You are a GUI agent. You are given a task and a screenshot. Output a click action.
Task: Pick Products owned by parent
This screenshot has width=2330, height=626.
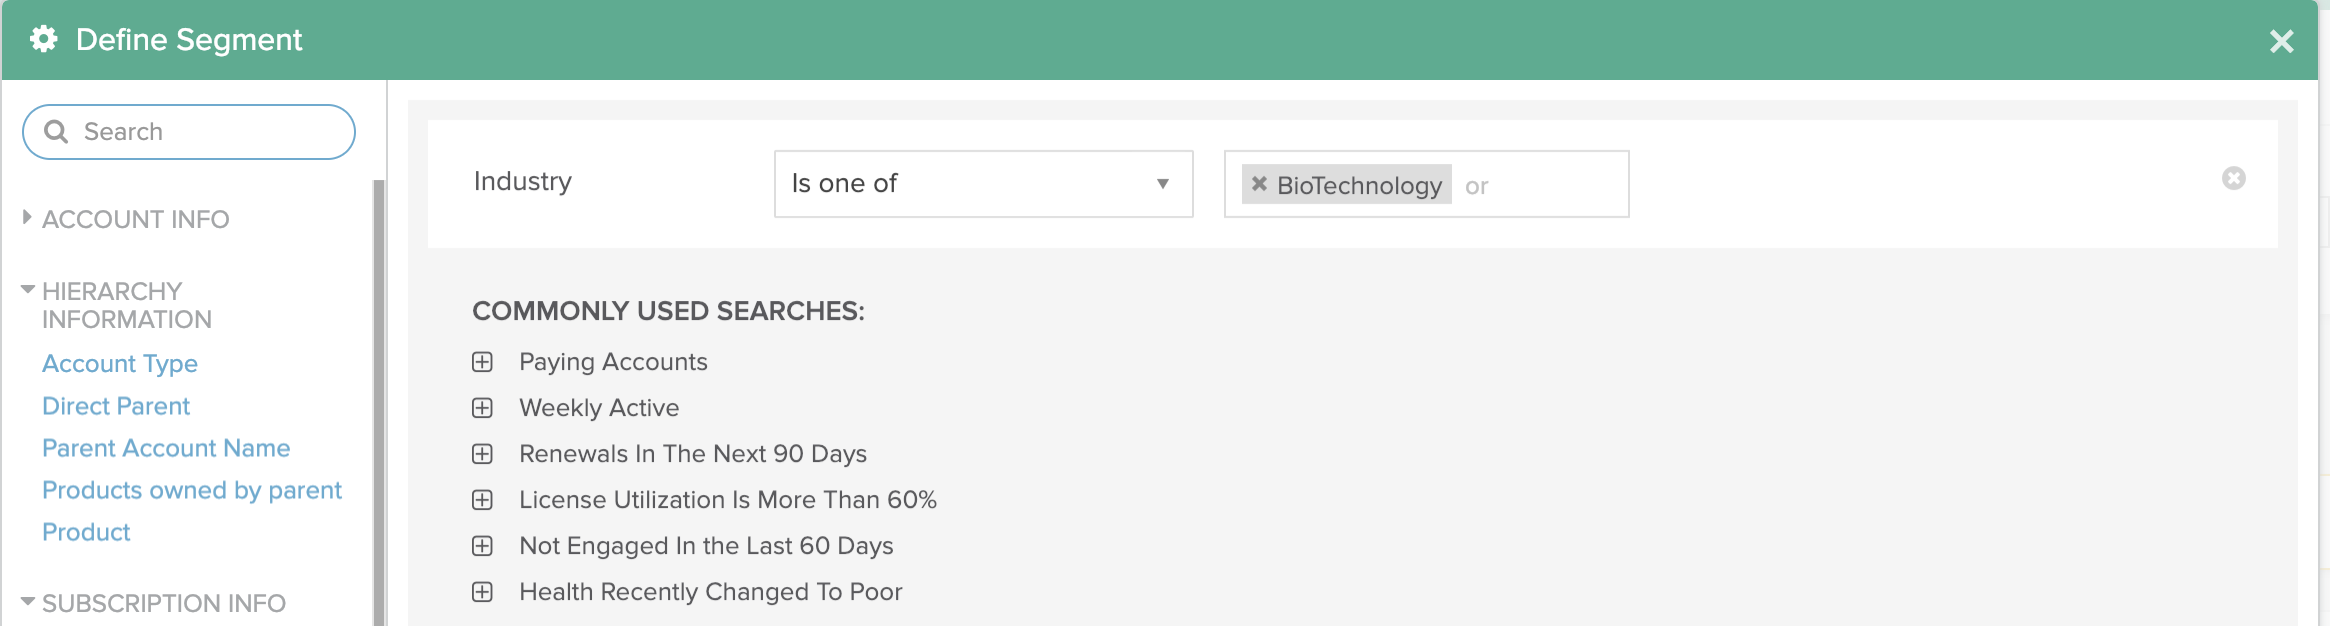pyautogui.click(x=192, y=490)
